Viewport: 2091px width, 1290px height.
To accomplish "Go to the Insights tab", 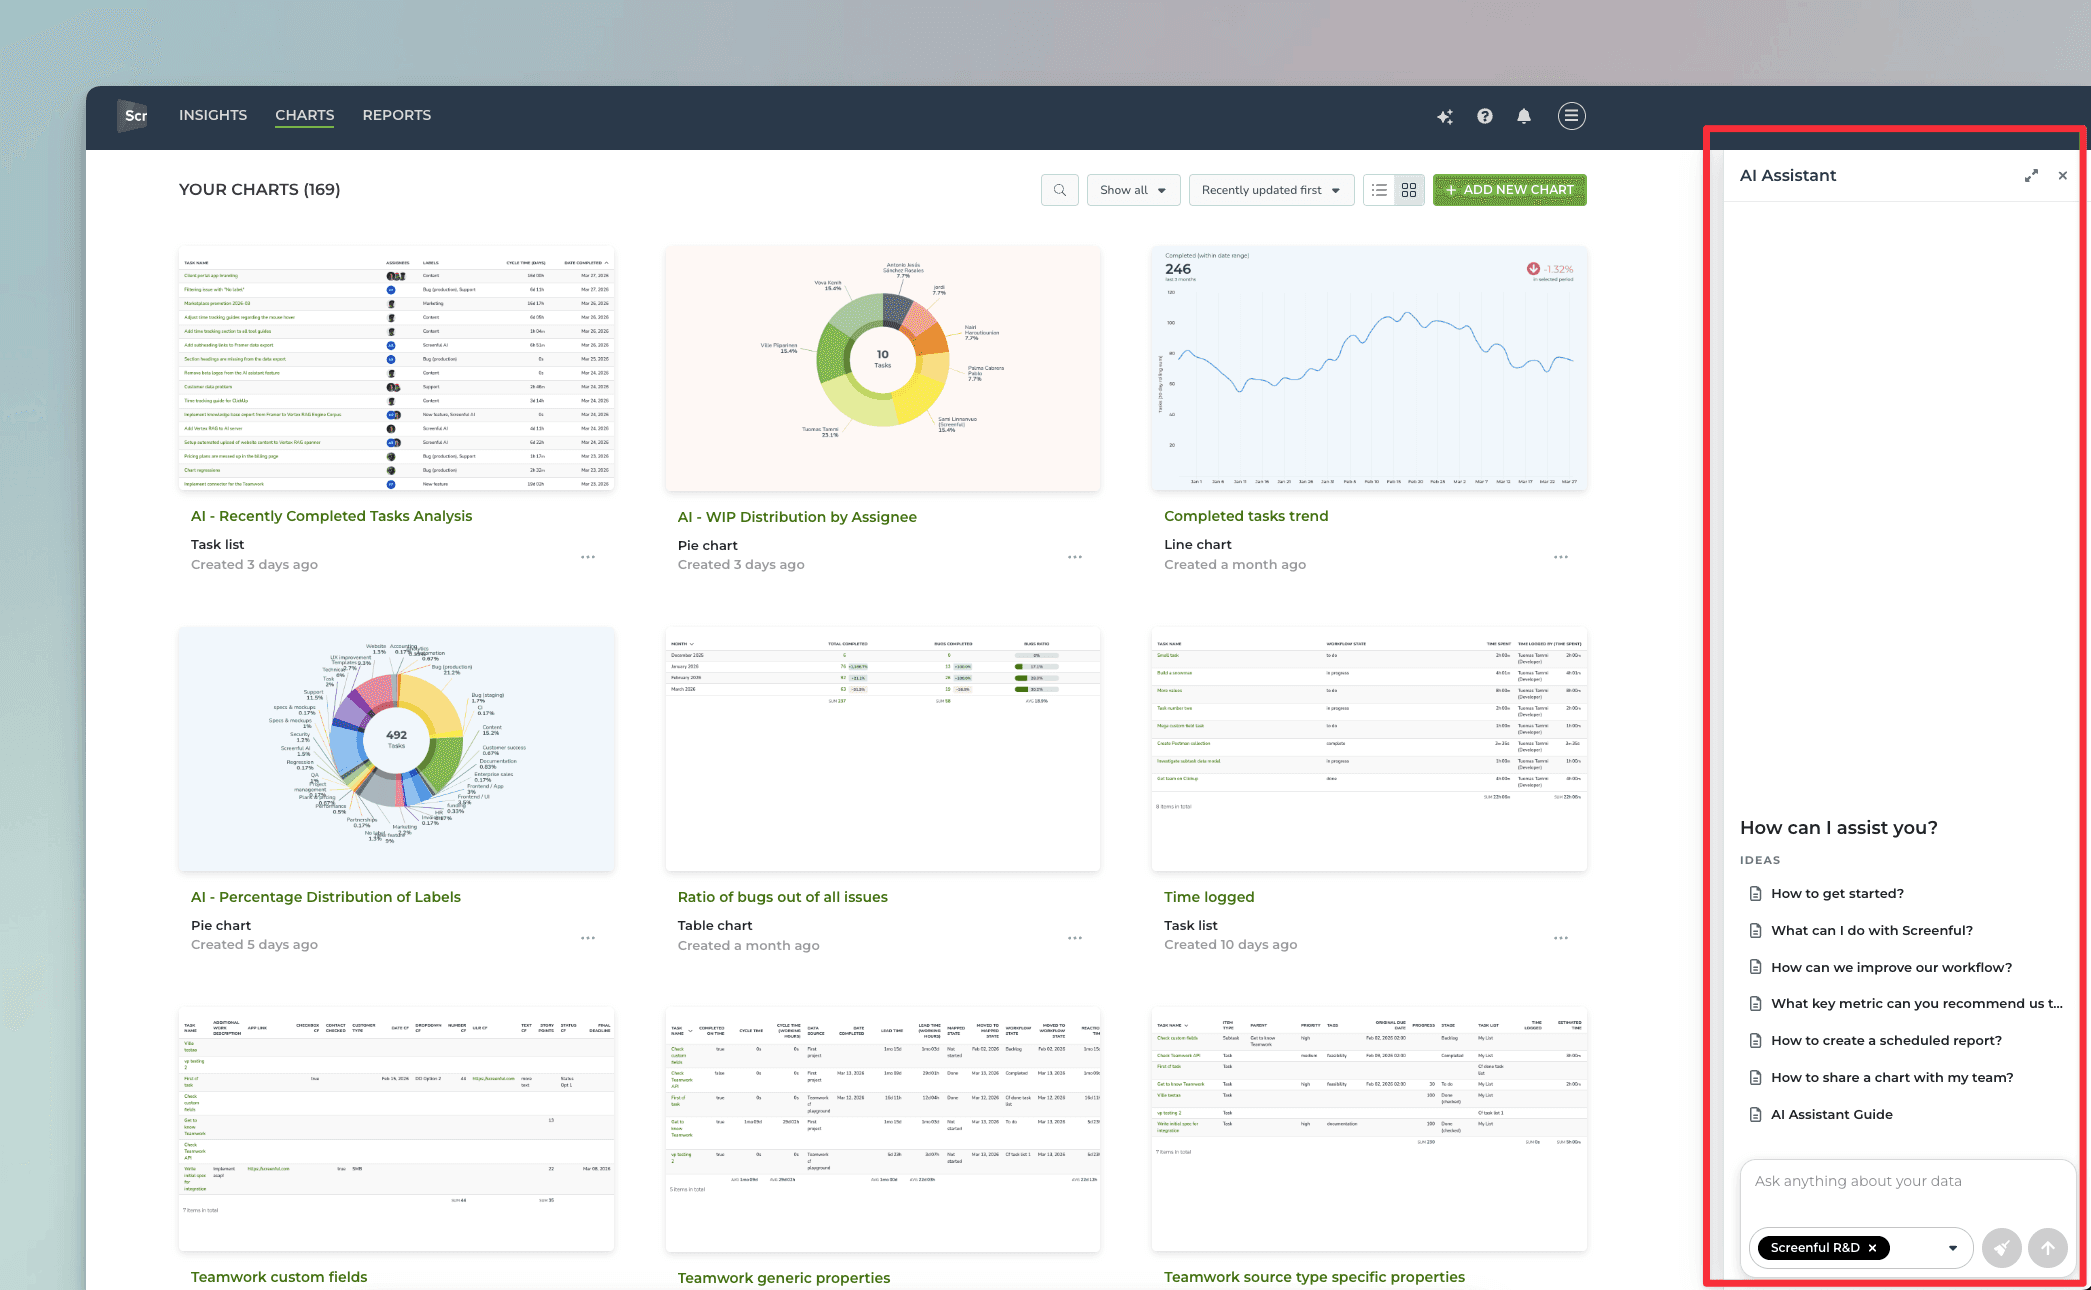I will tap(213, 115).
